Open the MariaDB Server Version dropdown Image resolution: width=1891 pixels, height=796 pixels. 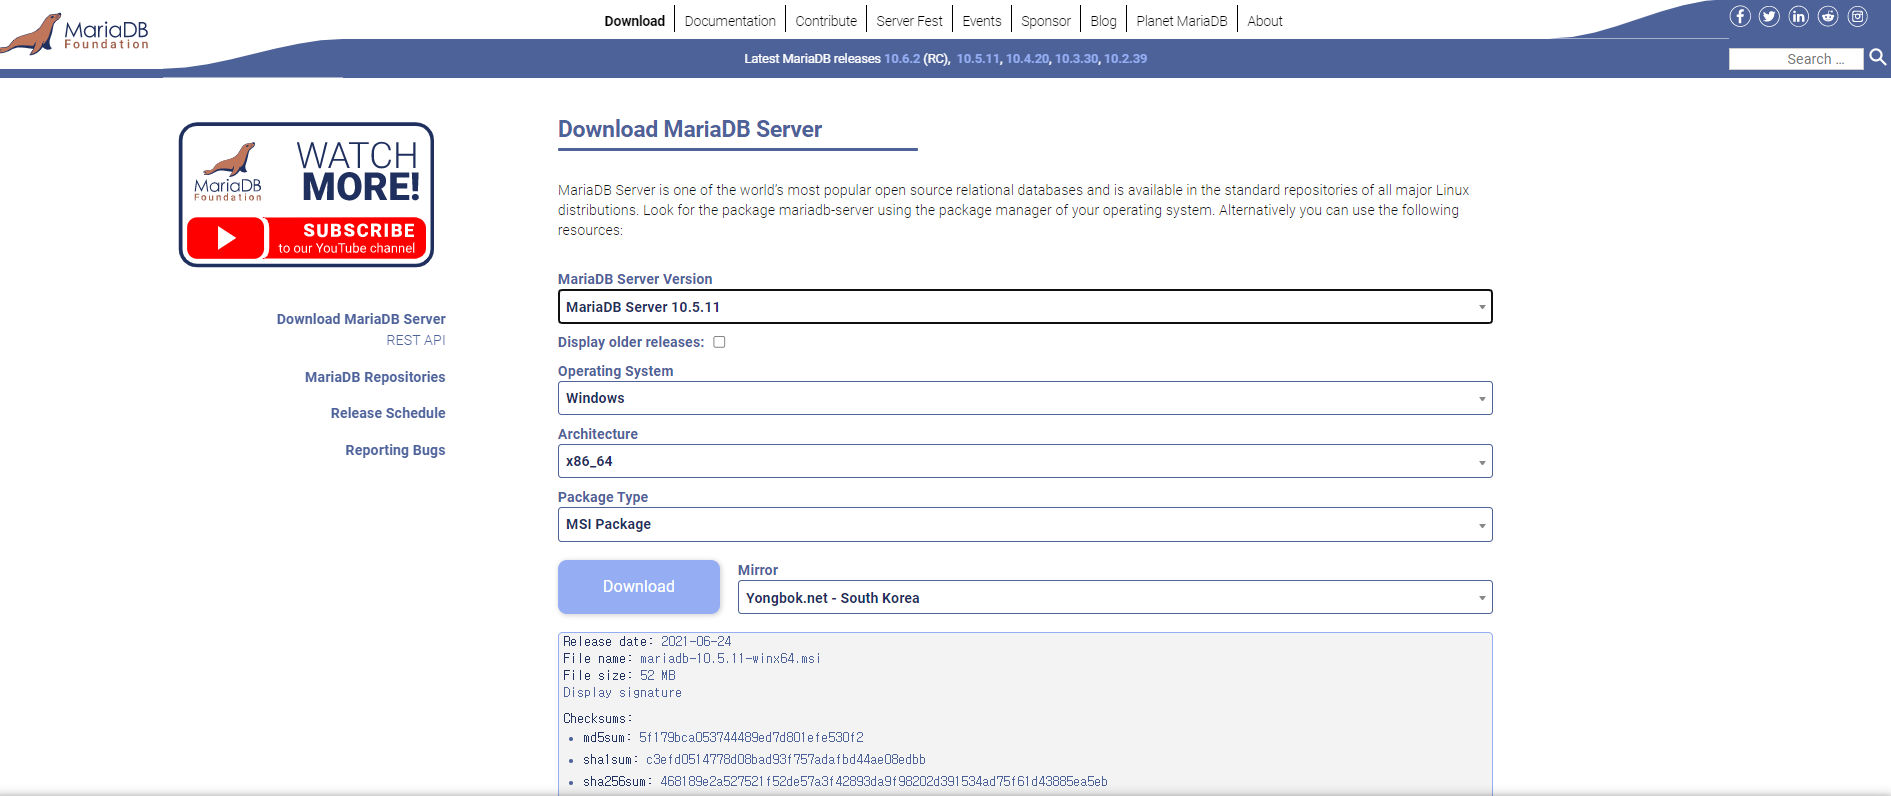(1025, 307)
